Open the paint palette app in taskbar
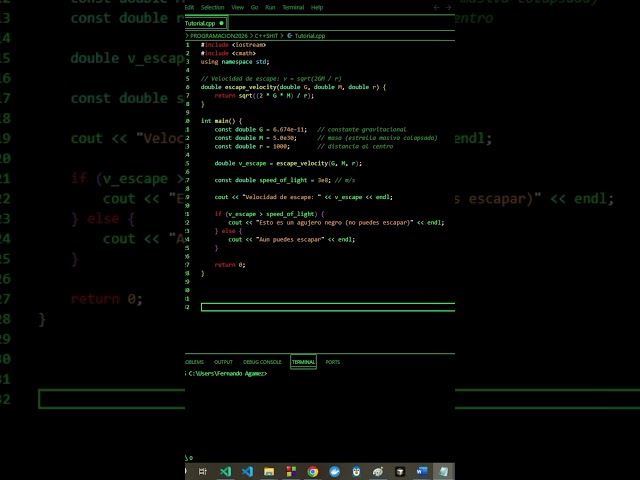640x480 pixels. (x=378, y=471)
